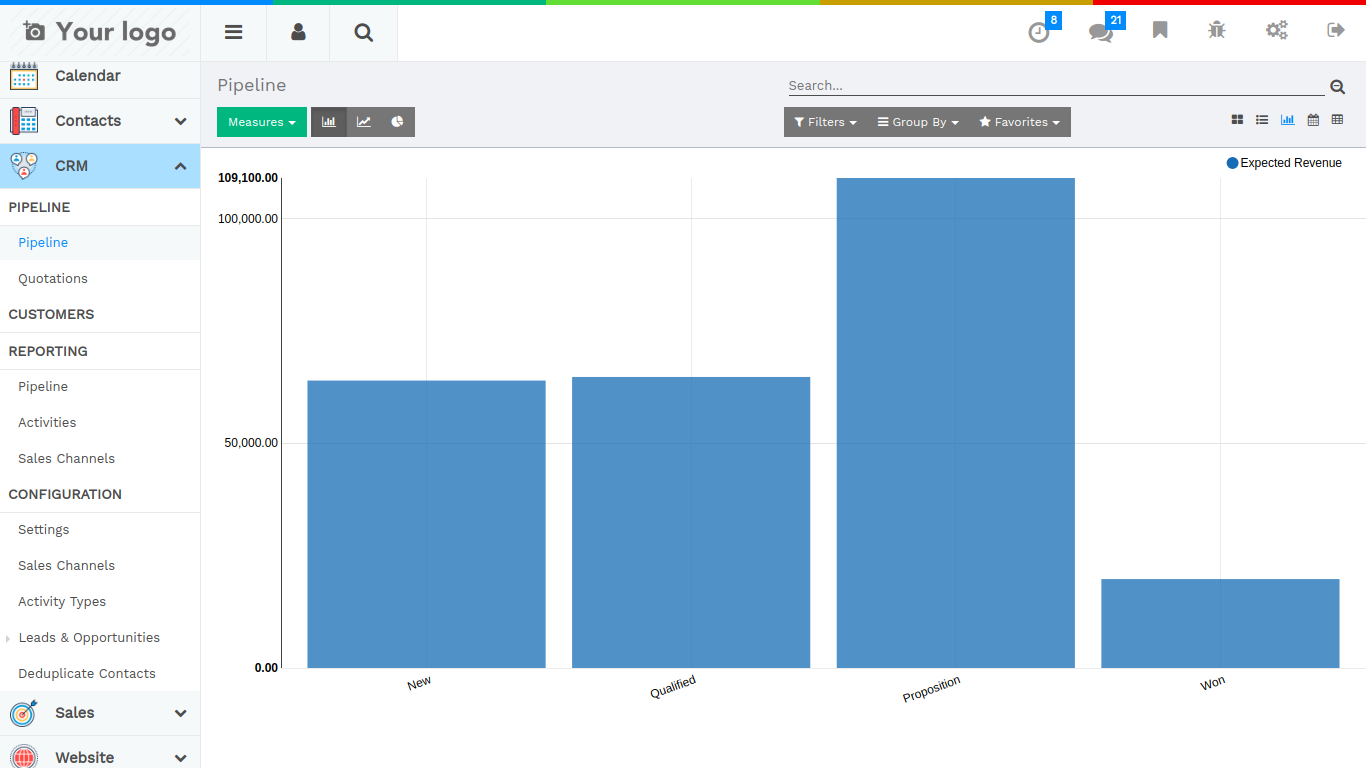Switch to bar chart mode
Image resolution: width=1366 pixels, height=768 pixels.
pos(329,122)
